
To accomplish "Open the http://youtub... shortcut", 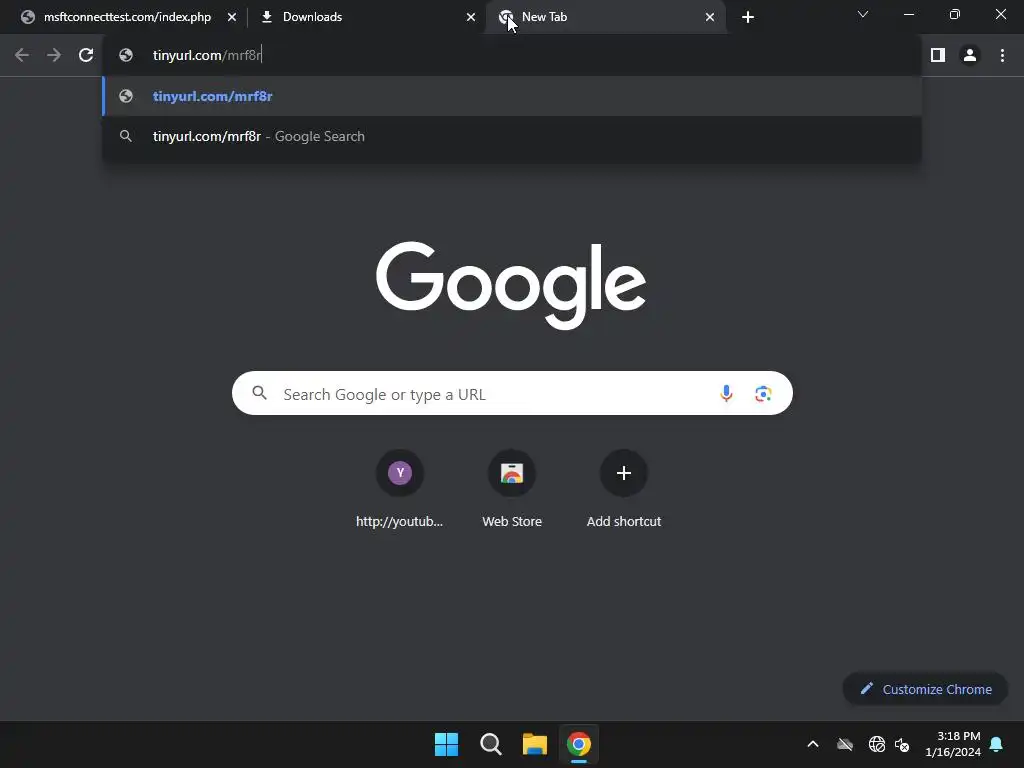I will point(400,488).
